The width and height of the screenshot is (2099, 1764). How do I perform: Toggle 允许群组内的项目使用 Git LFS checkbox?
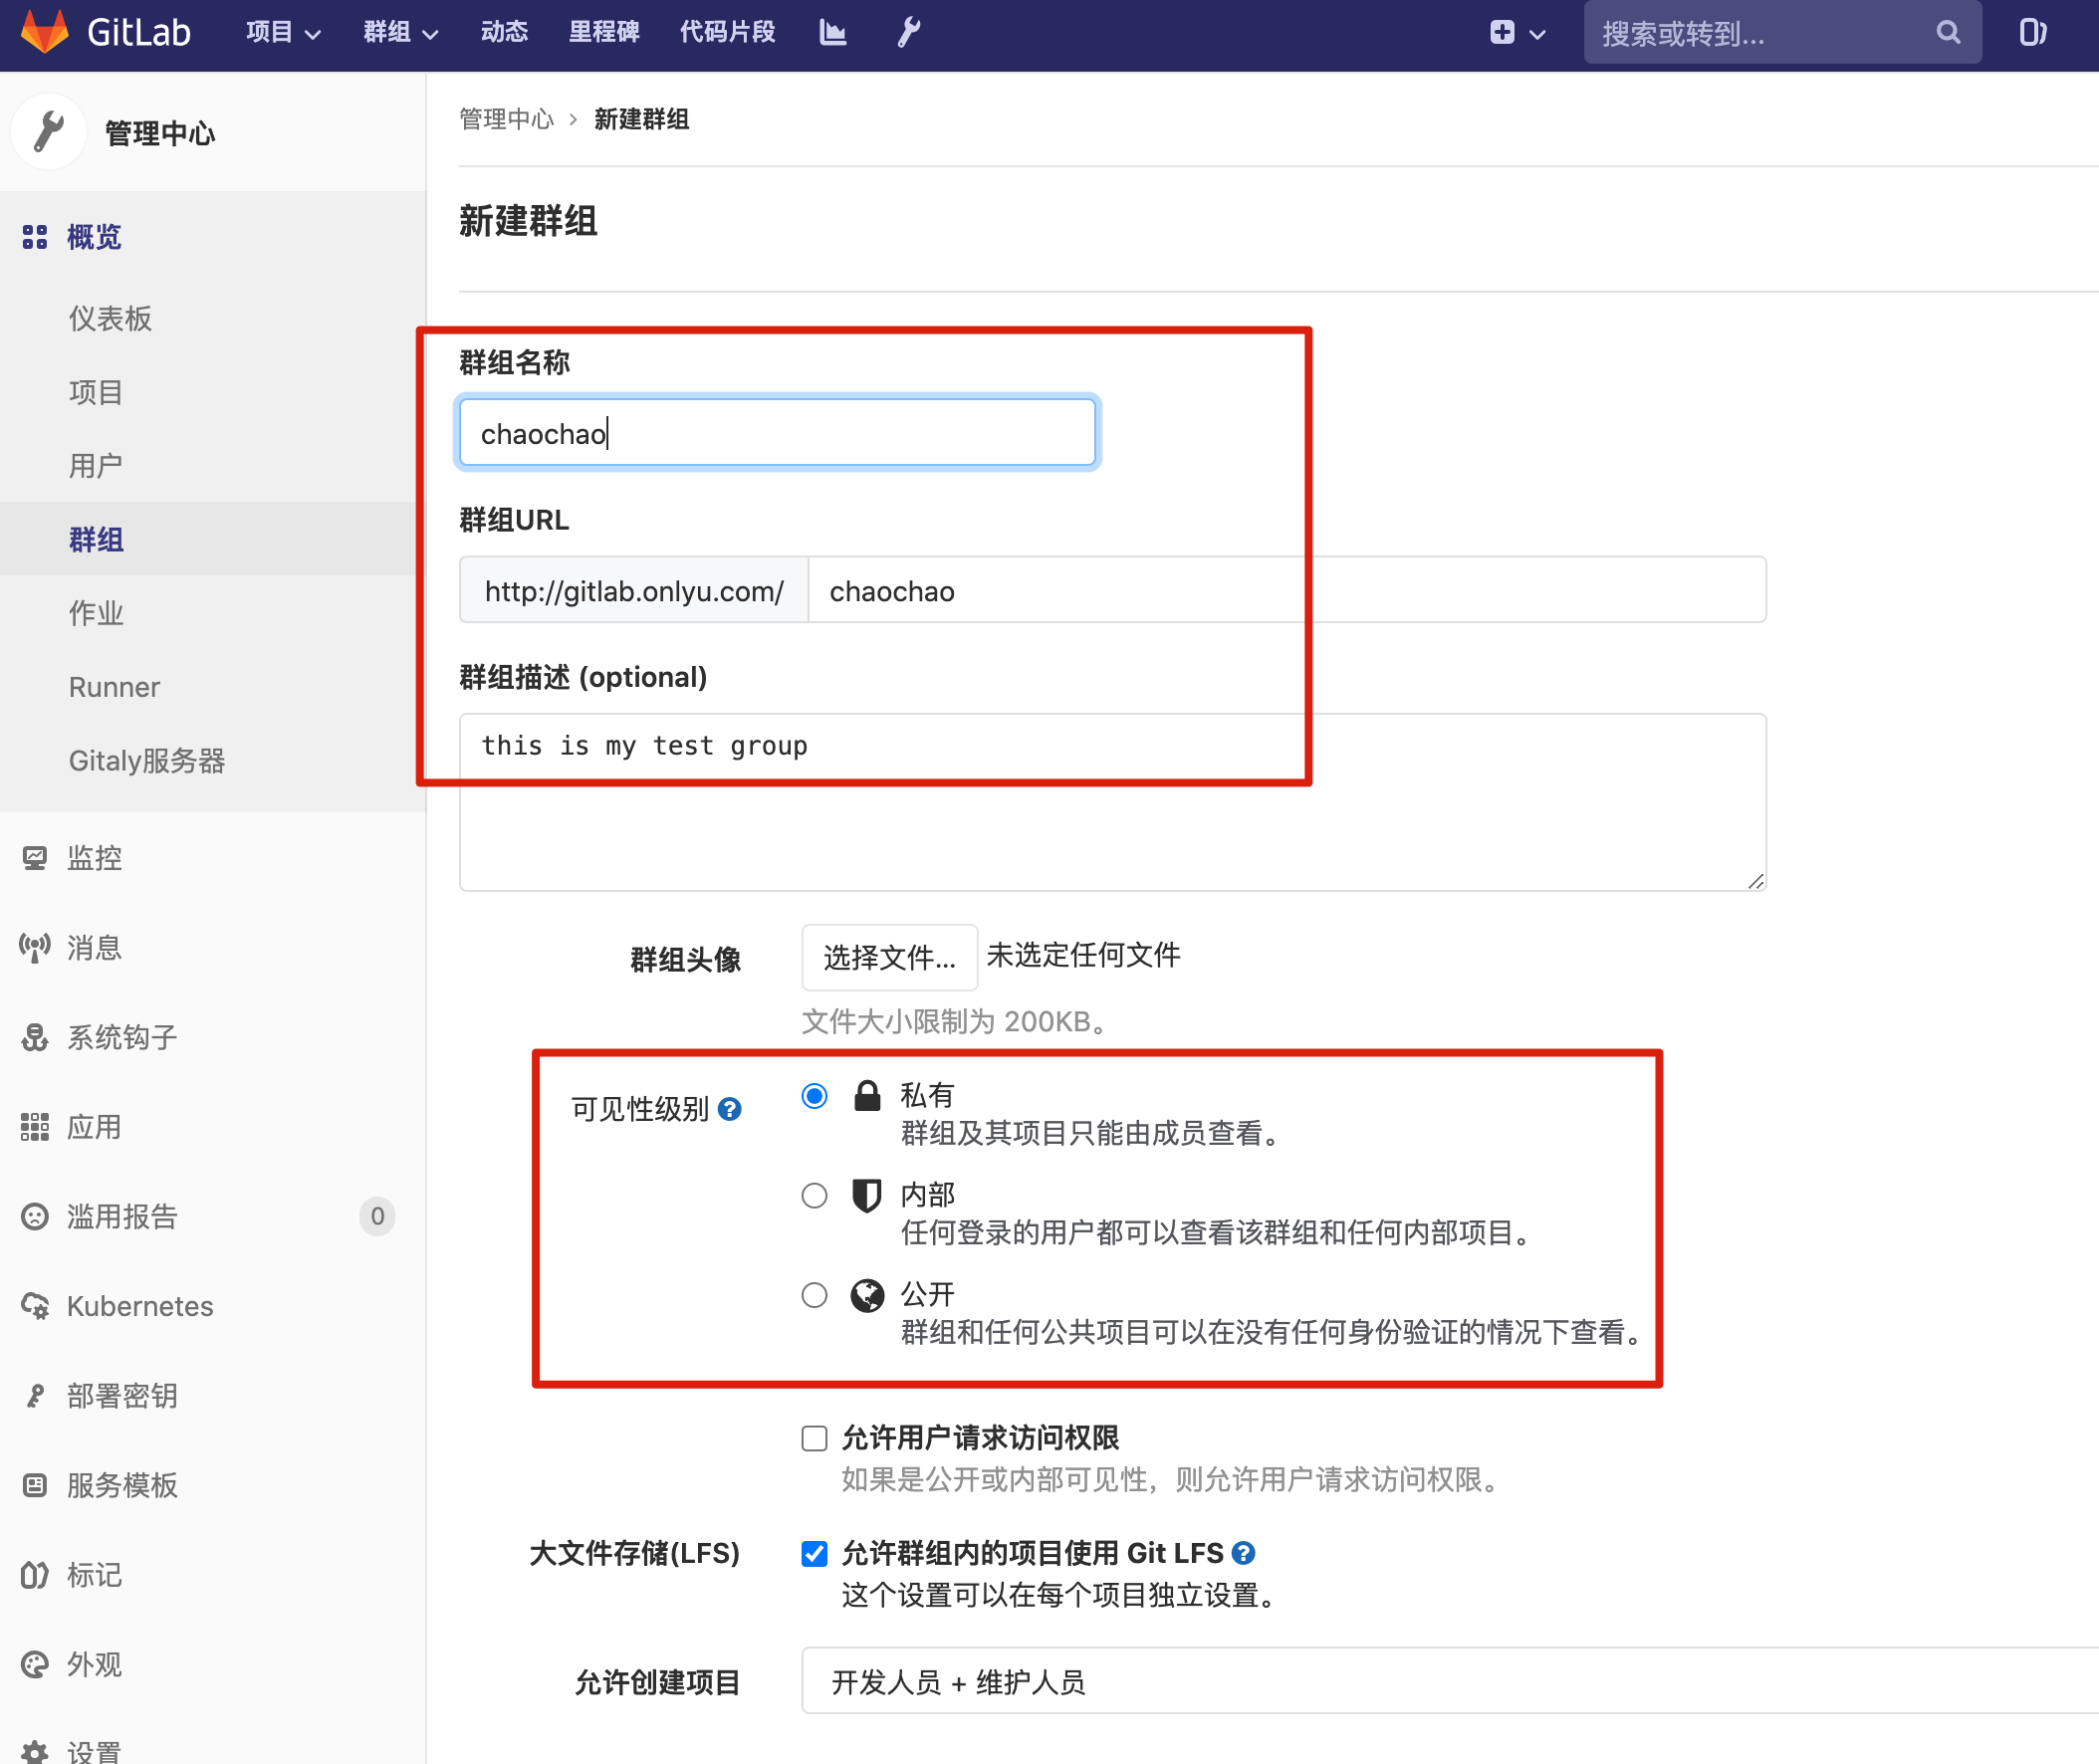[814, 1553]
